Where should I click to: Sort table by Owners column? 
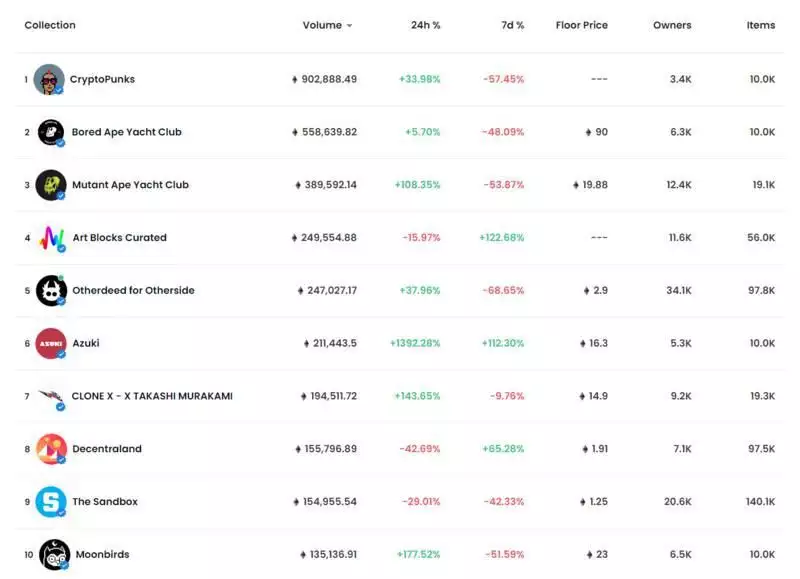pos(672,25)
